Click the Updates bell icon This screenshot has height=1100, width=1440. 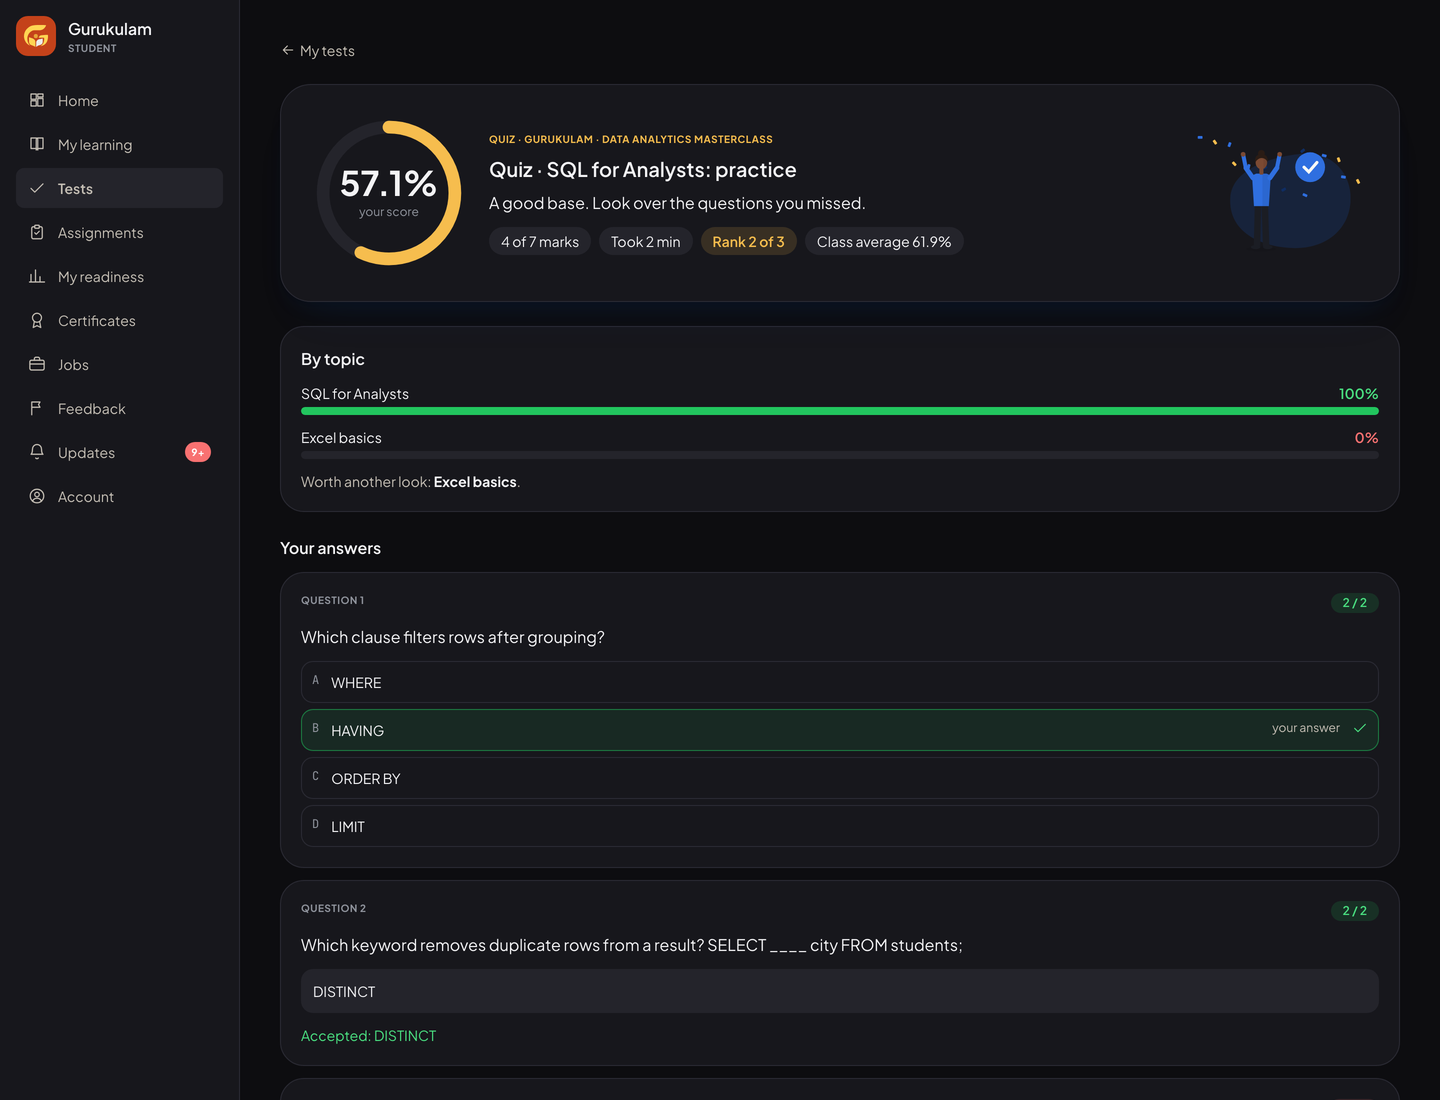point(37,452)
